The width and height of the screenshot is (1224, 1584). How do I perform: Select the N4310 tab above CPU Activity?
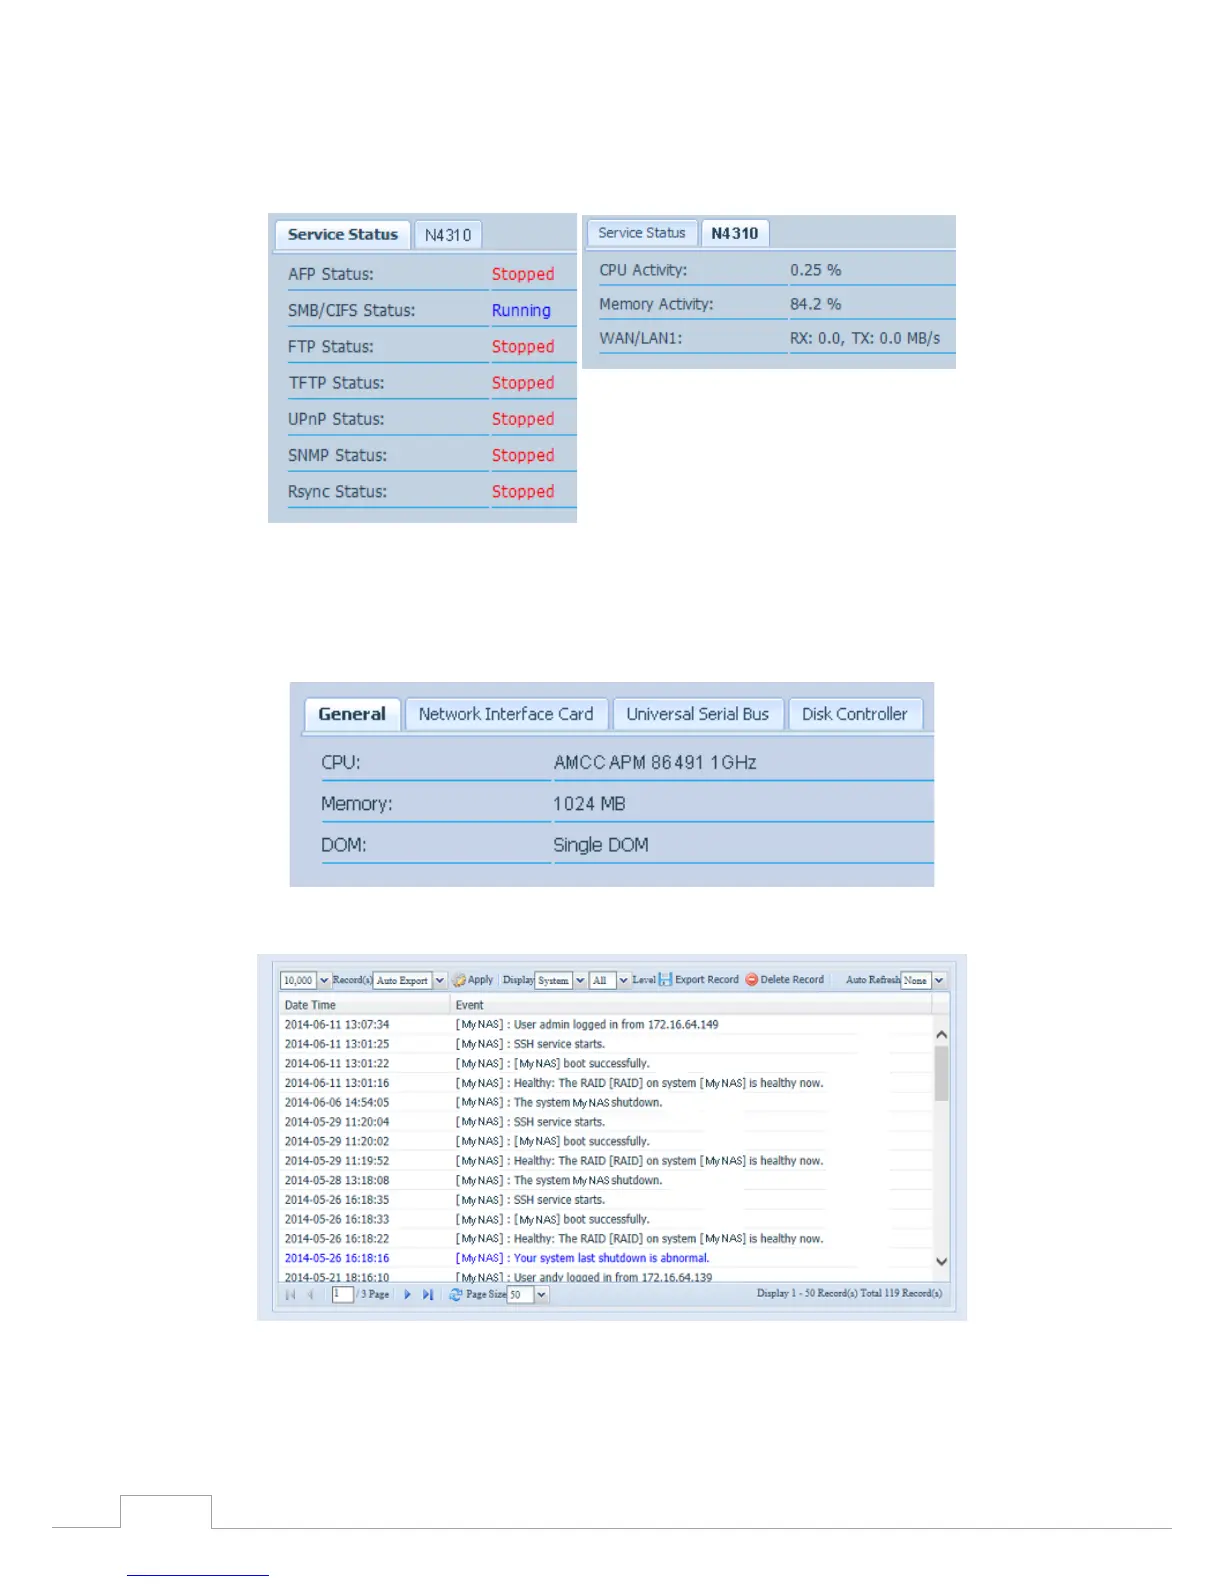(735, 233)
